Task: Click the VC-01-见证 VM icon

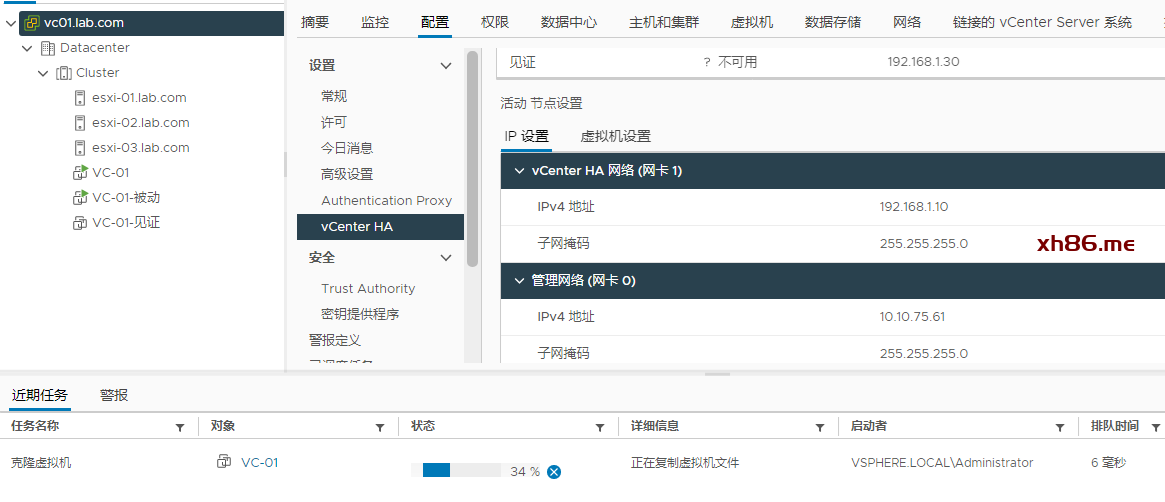Action: coord(80,223)
